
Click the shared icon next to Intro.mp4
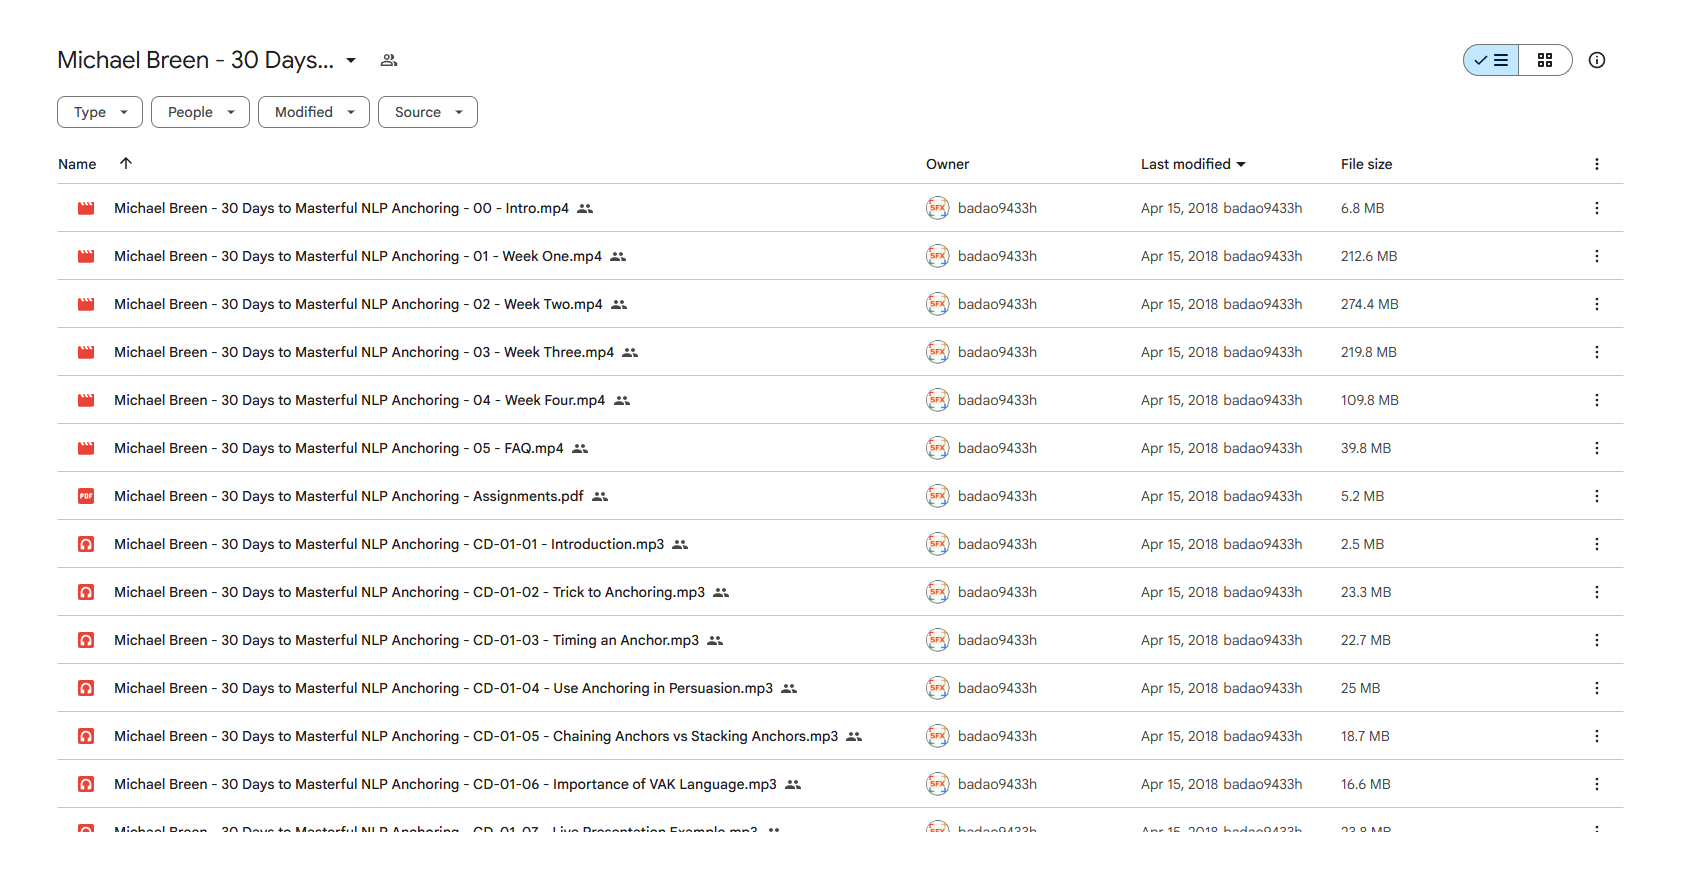point(585,208)
